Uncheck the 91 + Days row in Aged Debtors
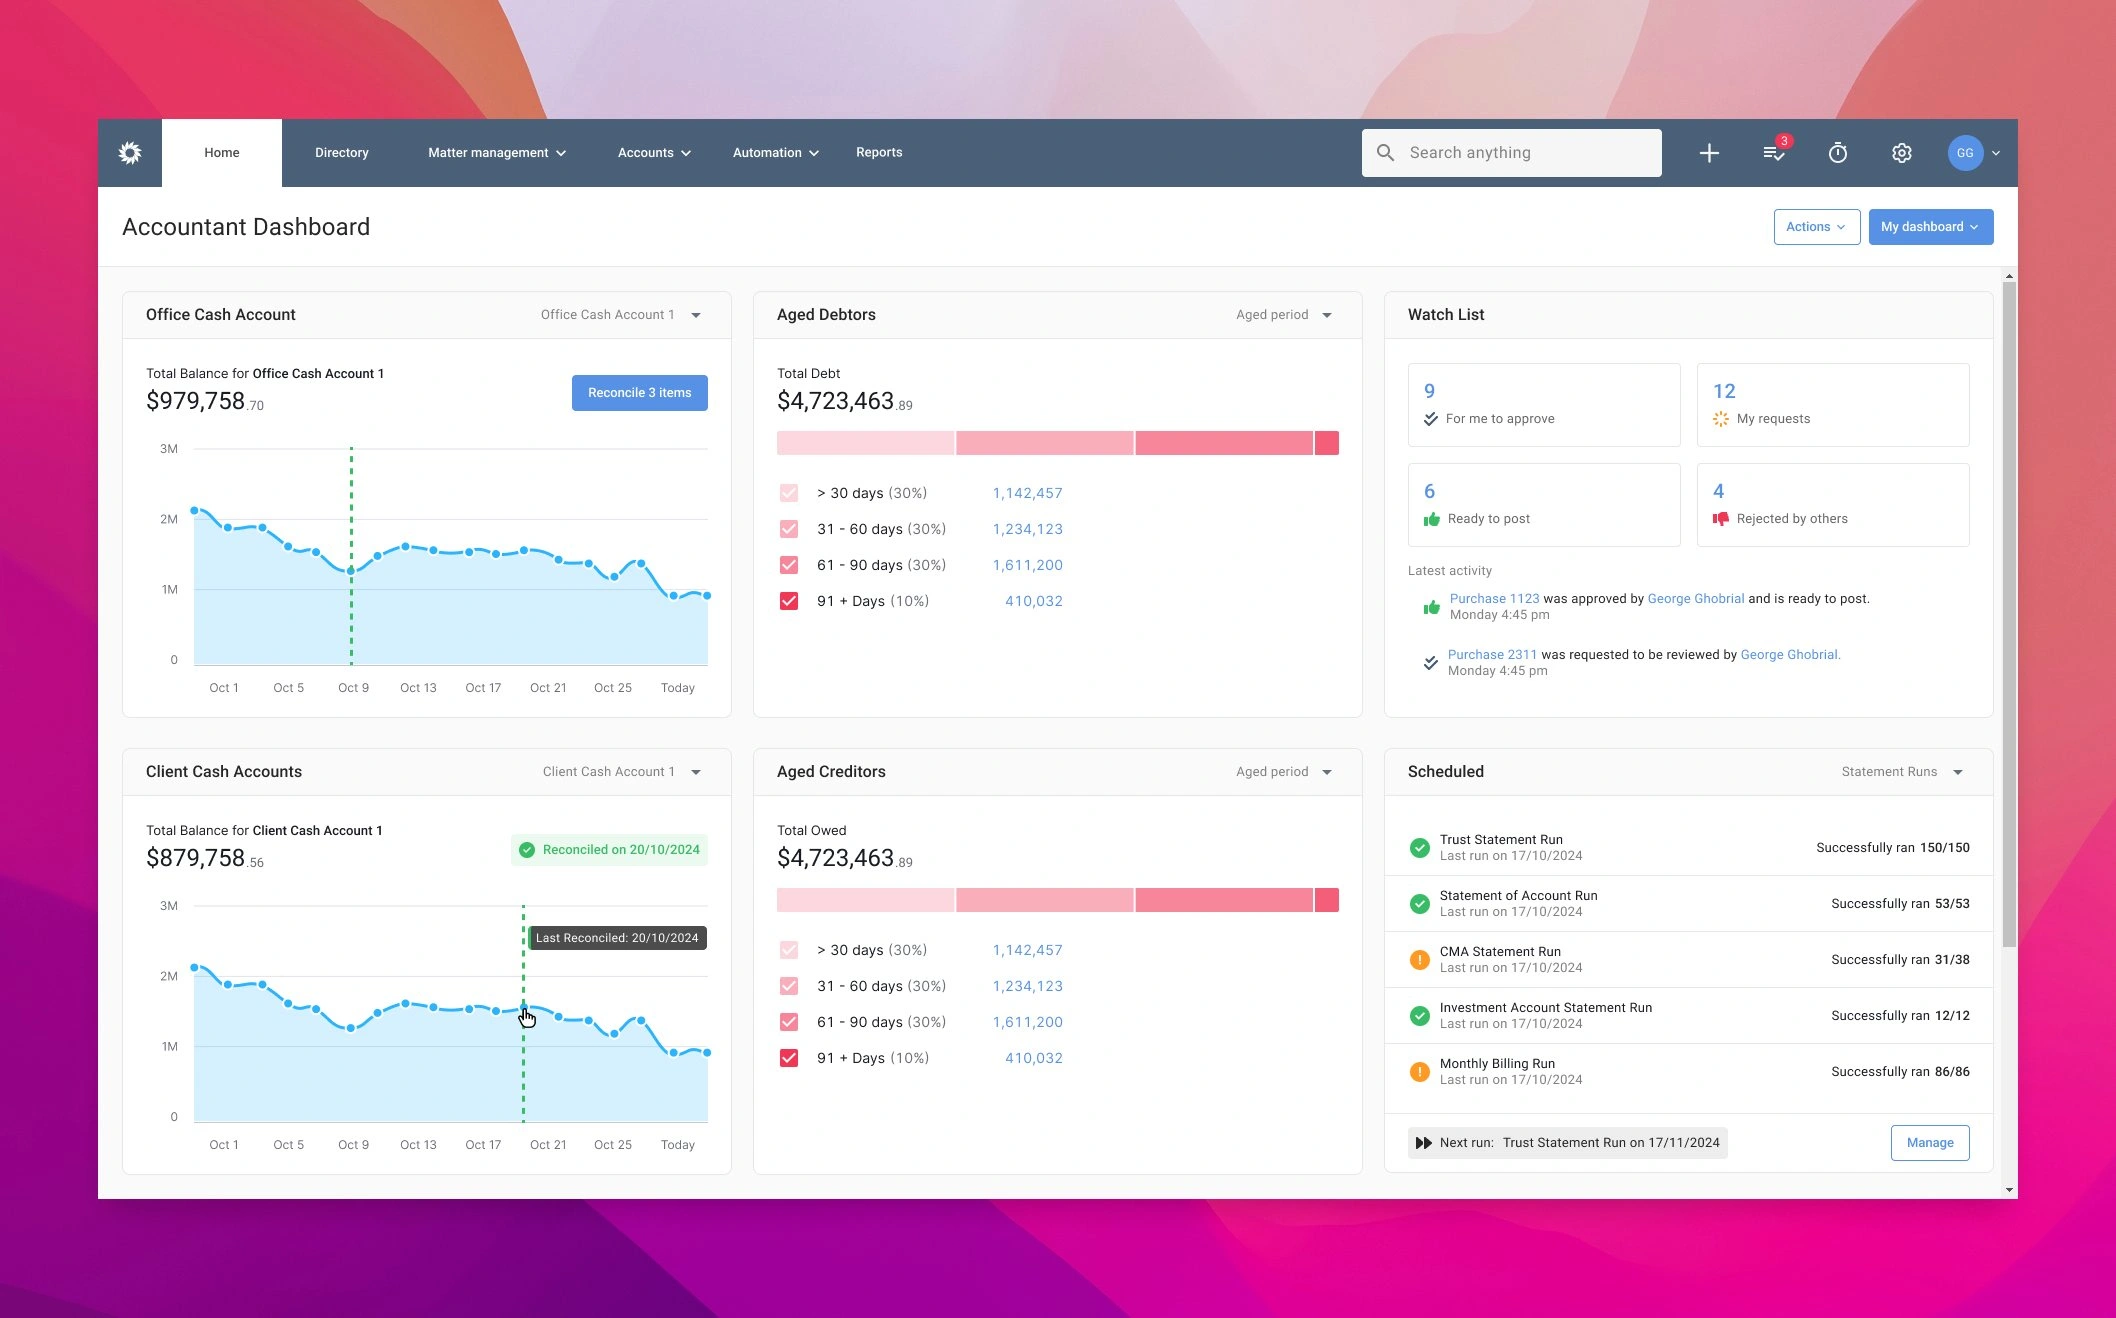Image resolution: width=2116 pixels, height=1318 pixels. tap(789, 601)
